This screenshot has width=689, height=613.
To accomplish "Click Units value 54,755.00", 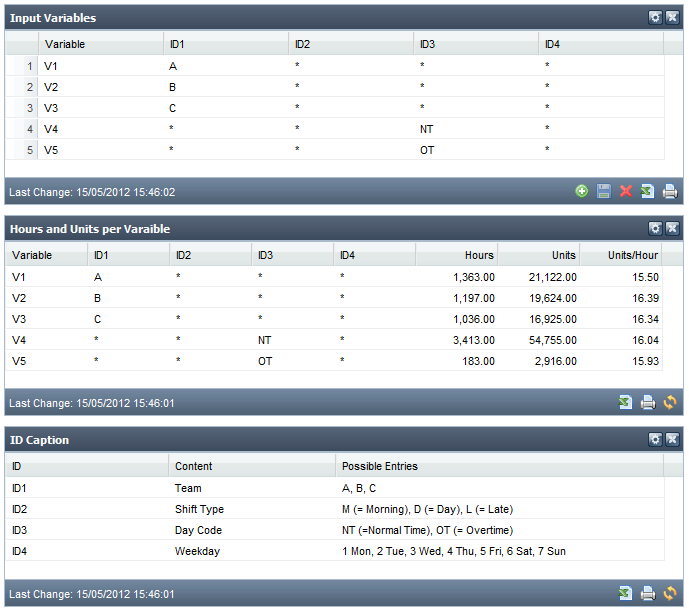I will (553, 340).
